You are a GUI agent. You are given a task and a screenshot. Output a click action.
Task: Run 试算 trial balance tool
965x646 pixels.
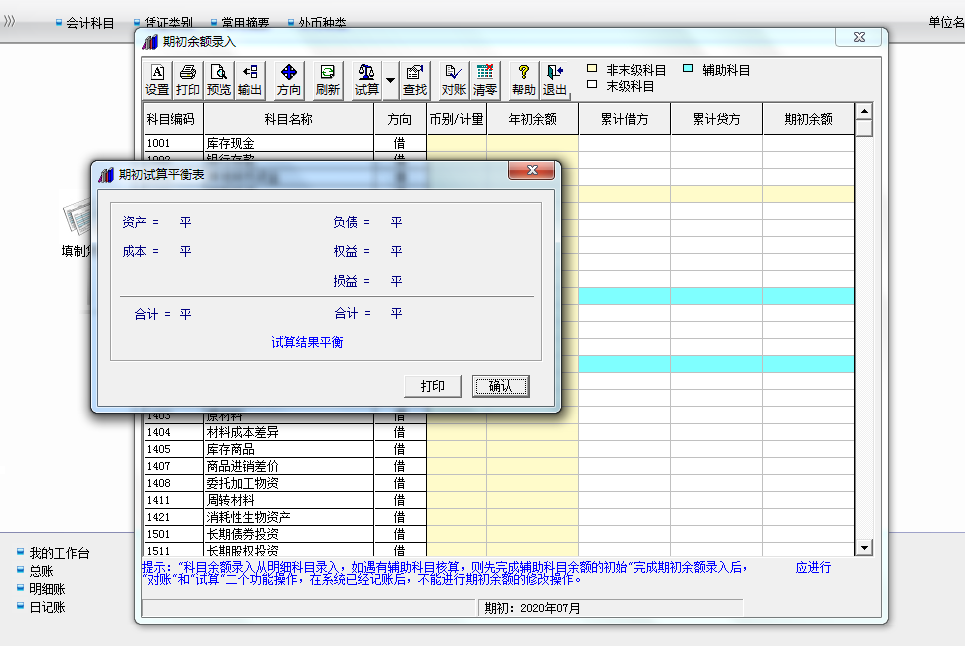[x=367, y=80]
